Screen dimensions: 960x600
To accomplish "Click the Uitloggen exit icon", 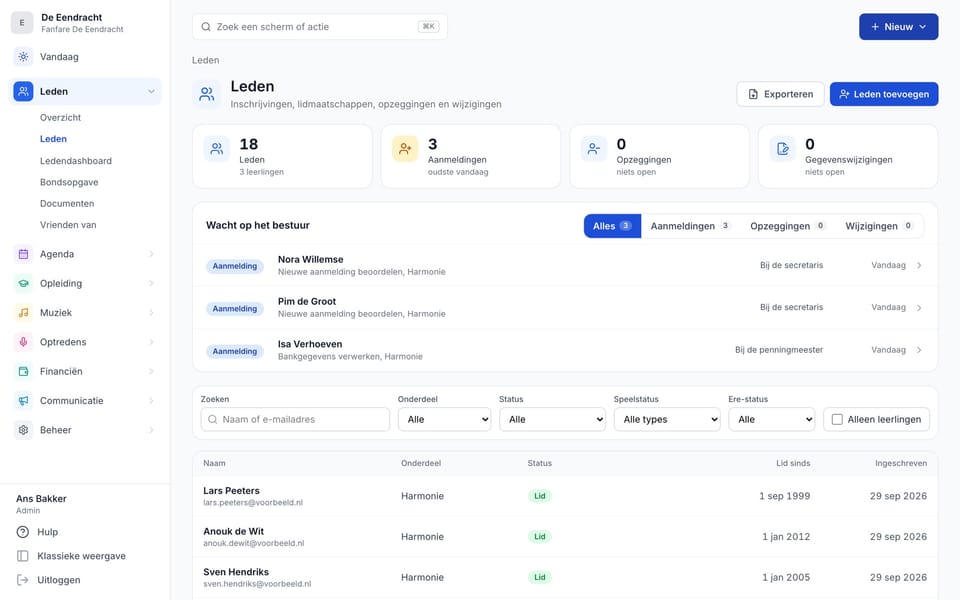I will pyautogui.click(x=23, y=580).
